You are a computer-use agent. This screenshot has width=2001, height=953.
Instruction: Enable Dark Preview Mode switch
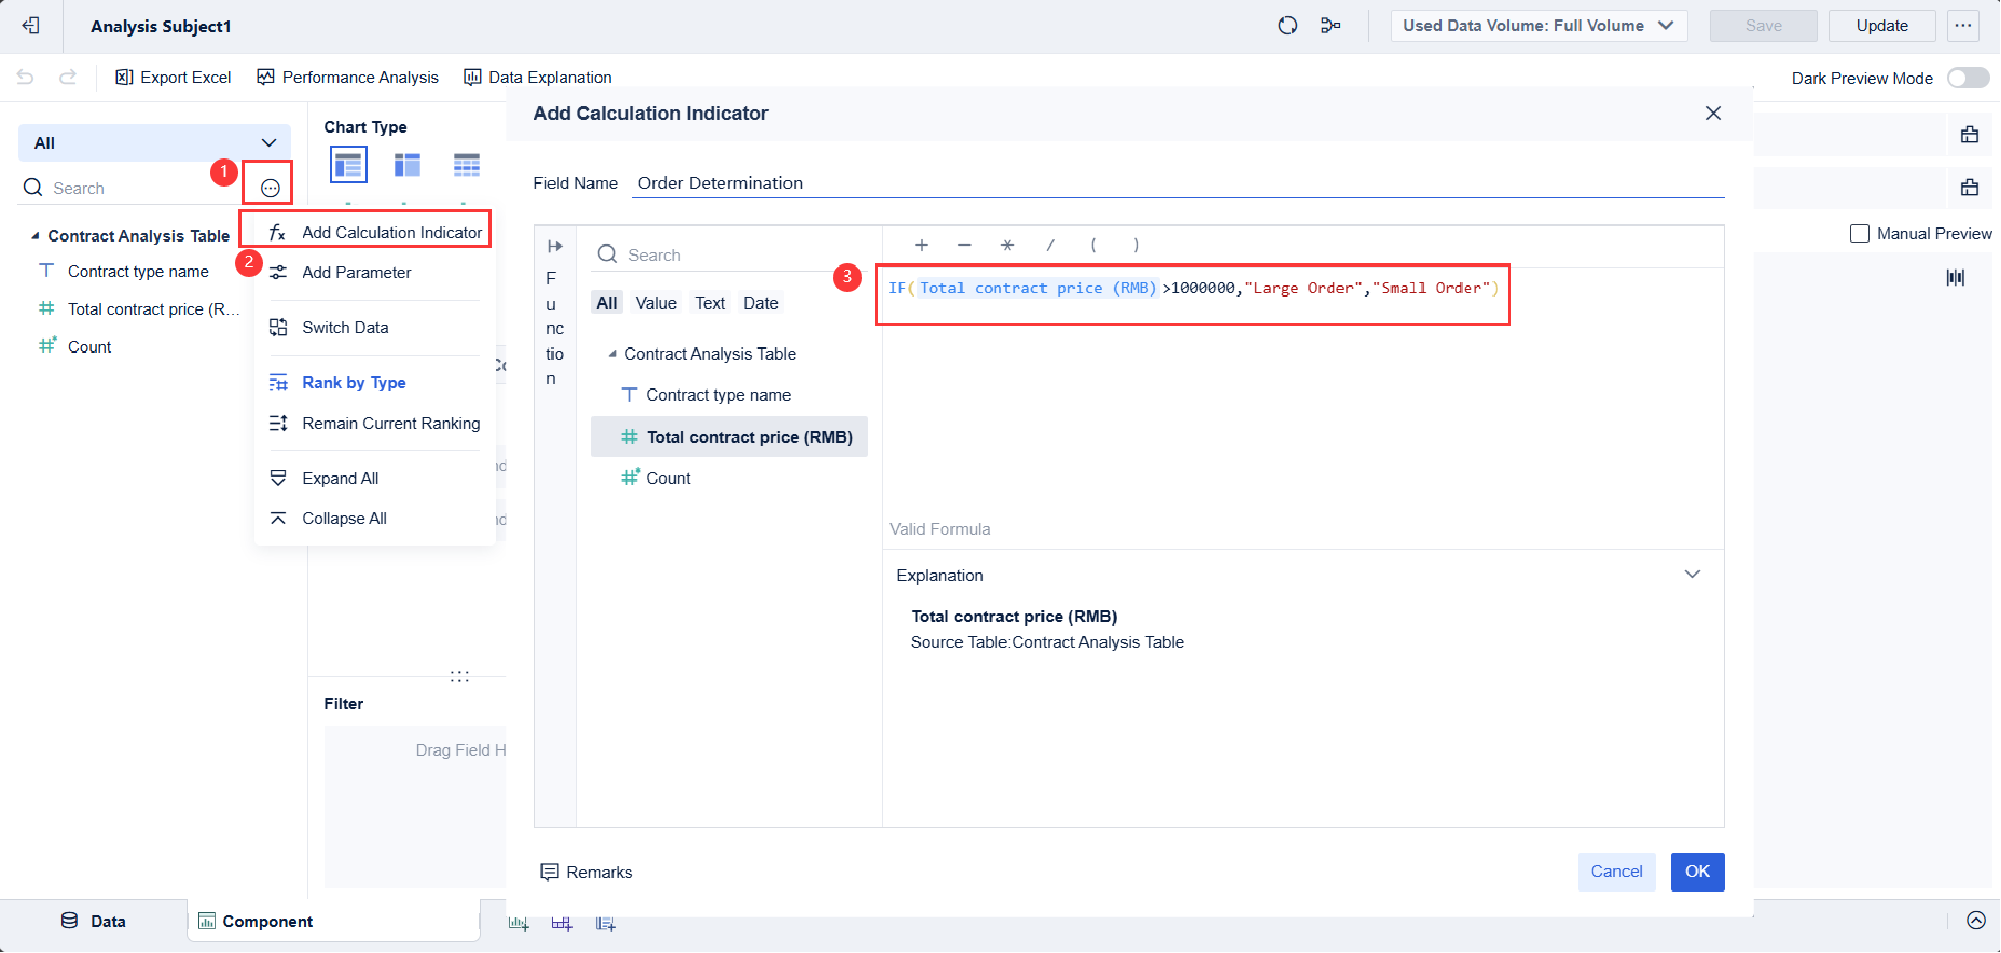(1966, 77)
